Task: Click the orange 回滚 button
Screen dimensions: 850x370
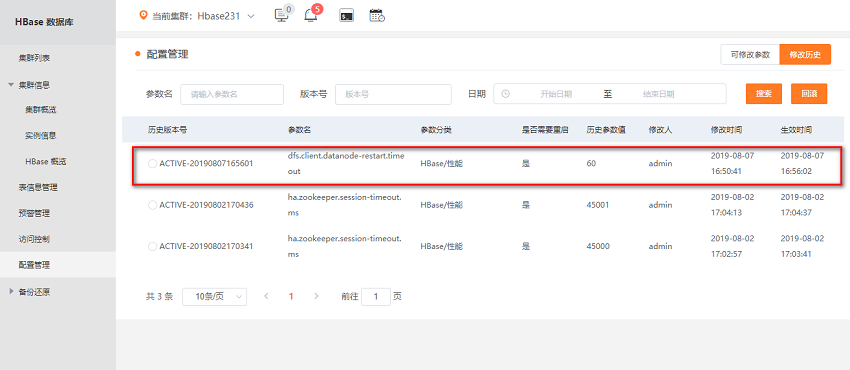Action: coord(809,94)
